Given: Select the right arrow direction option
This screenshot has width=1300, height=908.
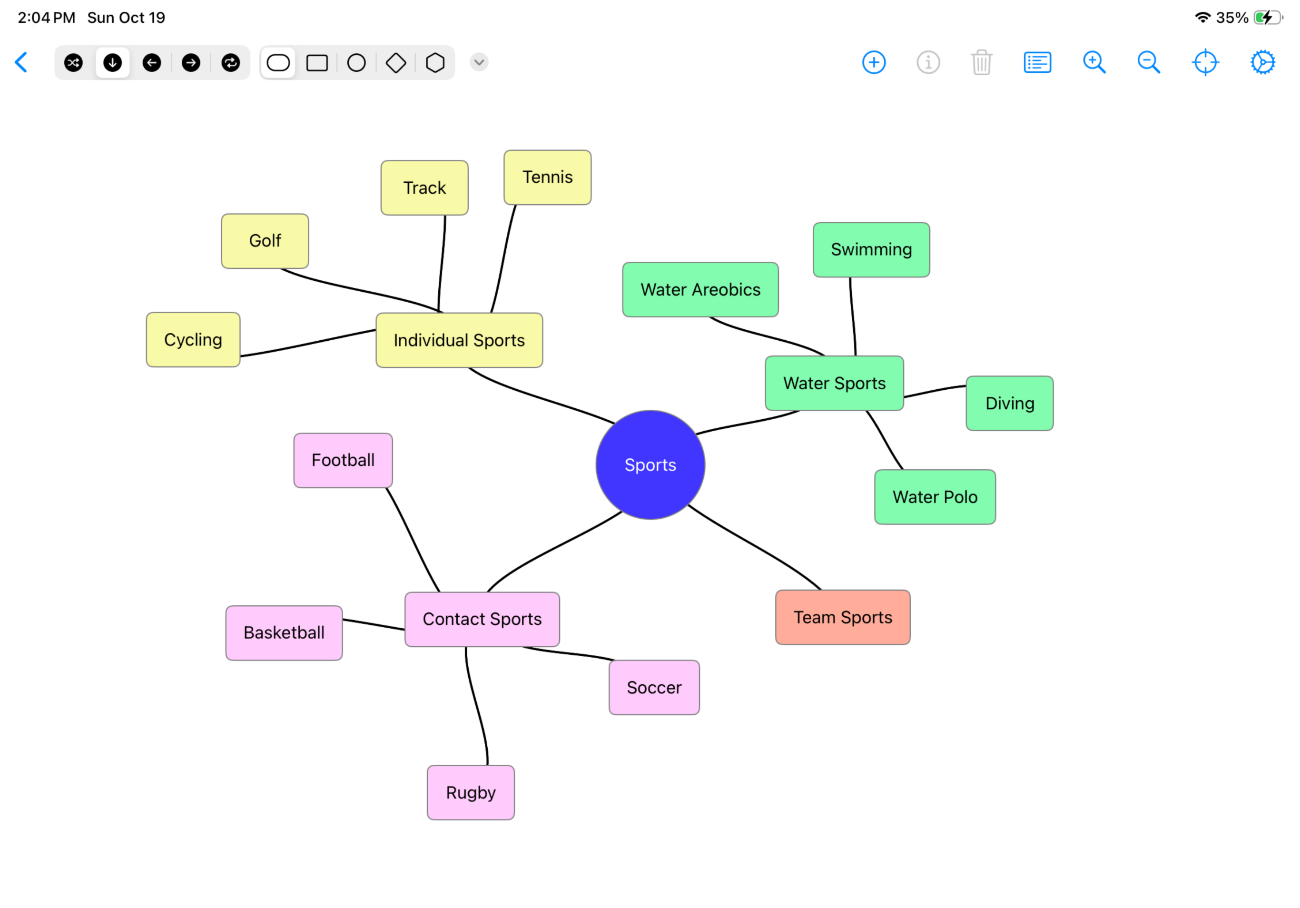Looking at the screenshot, I should pyautogui.click(x=191, y=63).
